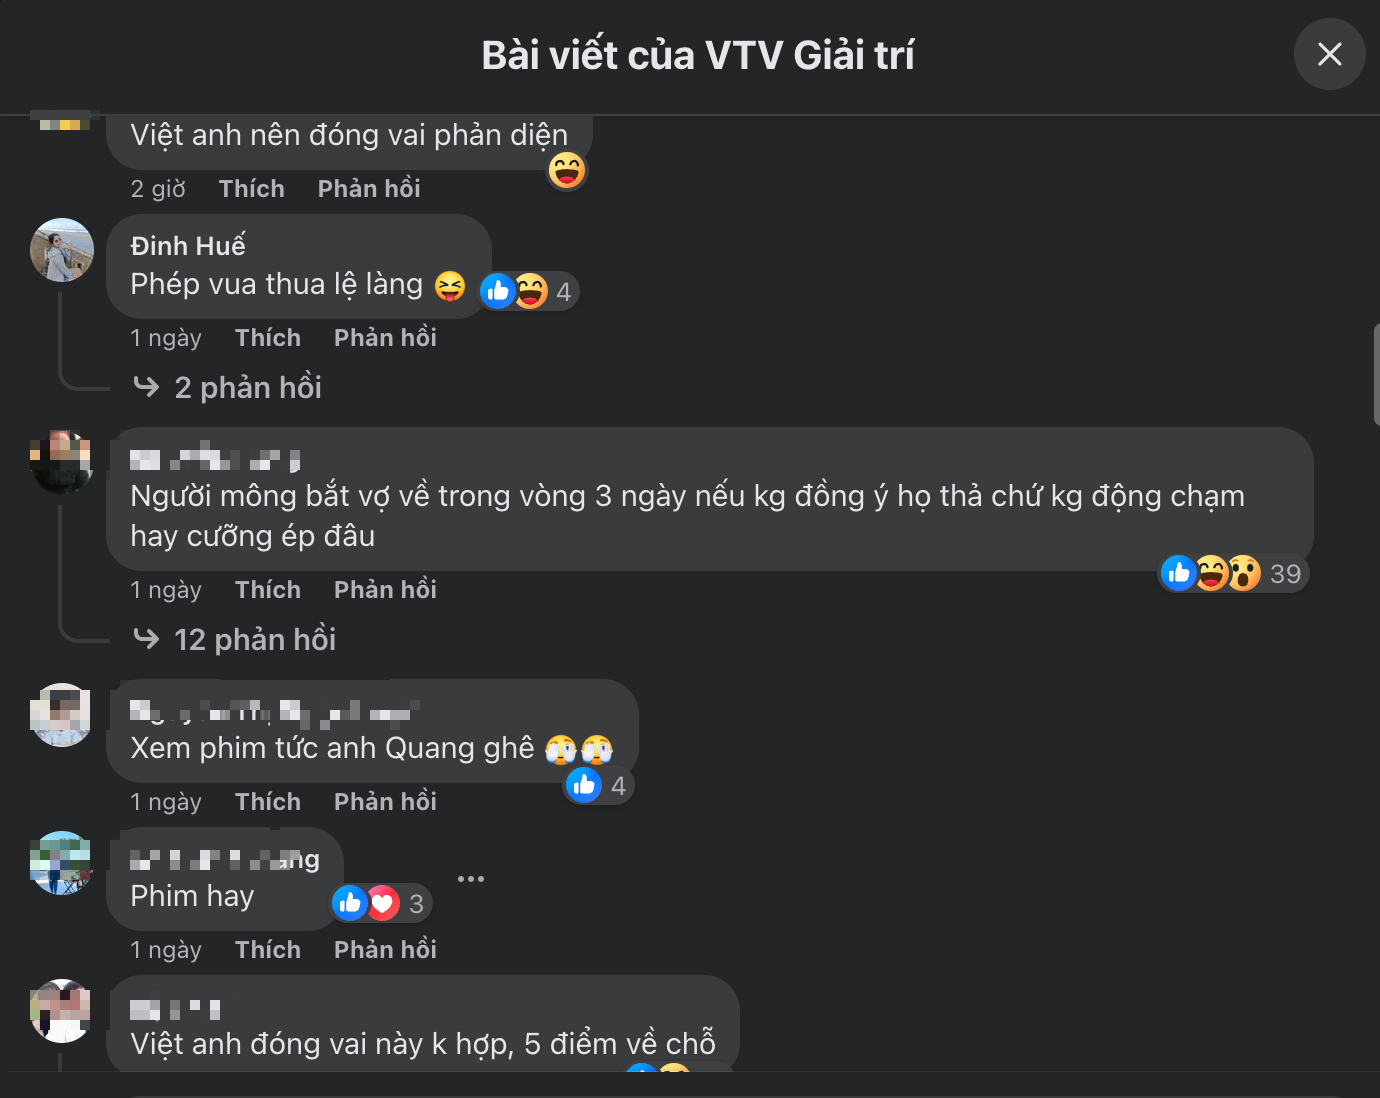
Task: Open the Đinh Huế profile name link
Action: 188,246
